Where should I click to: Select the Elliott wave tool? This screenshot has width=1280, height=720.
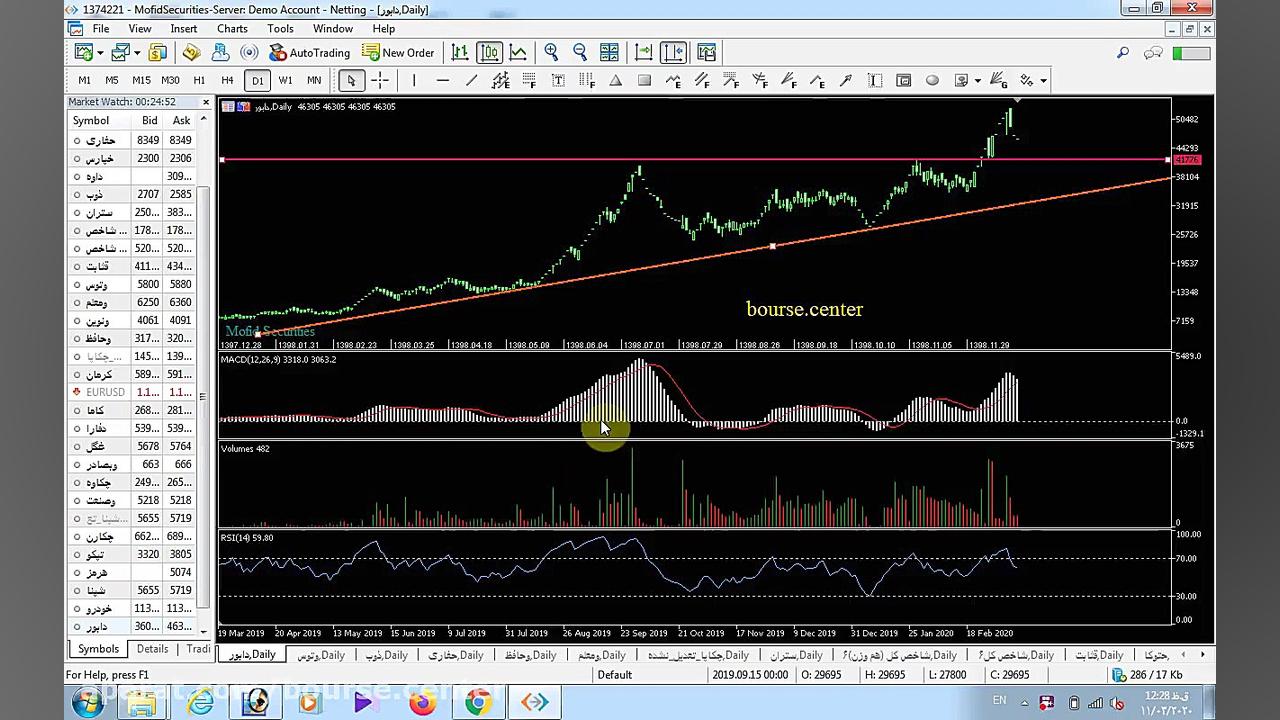(x=674, y=80)
